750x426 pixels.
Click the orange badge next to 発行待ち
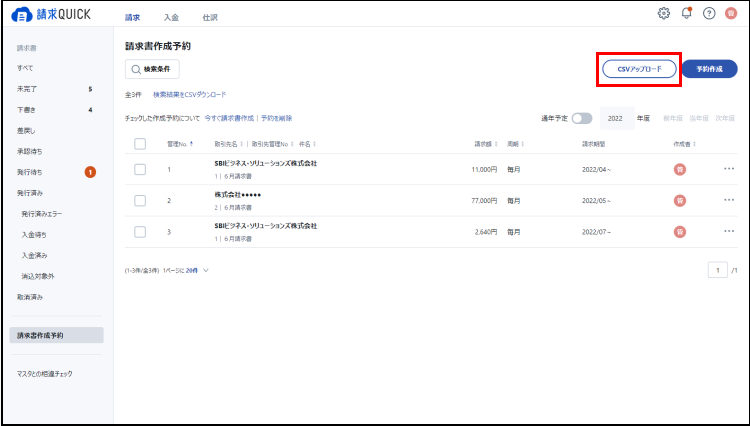pos(90,172)
